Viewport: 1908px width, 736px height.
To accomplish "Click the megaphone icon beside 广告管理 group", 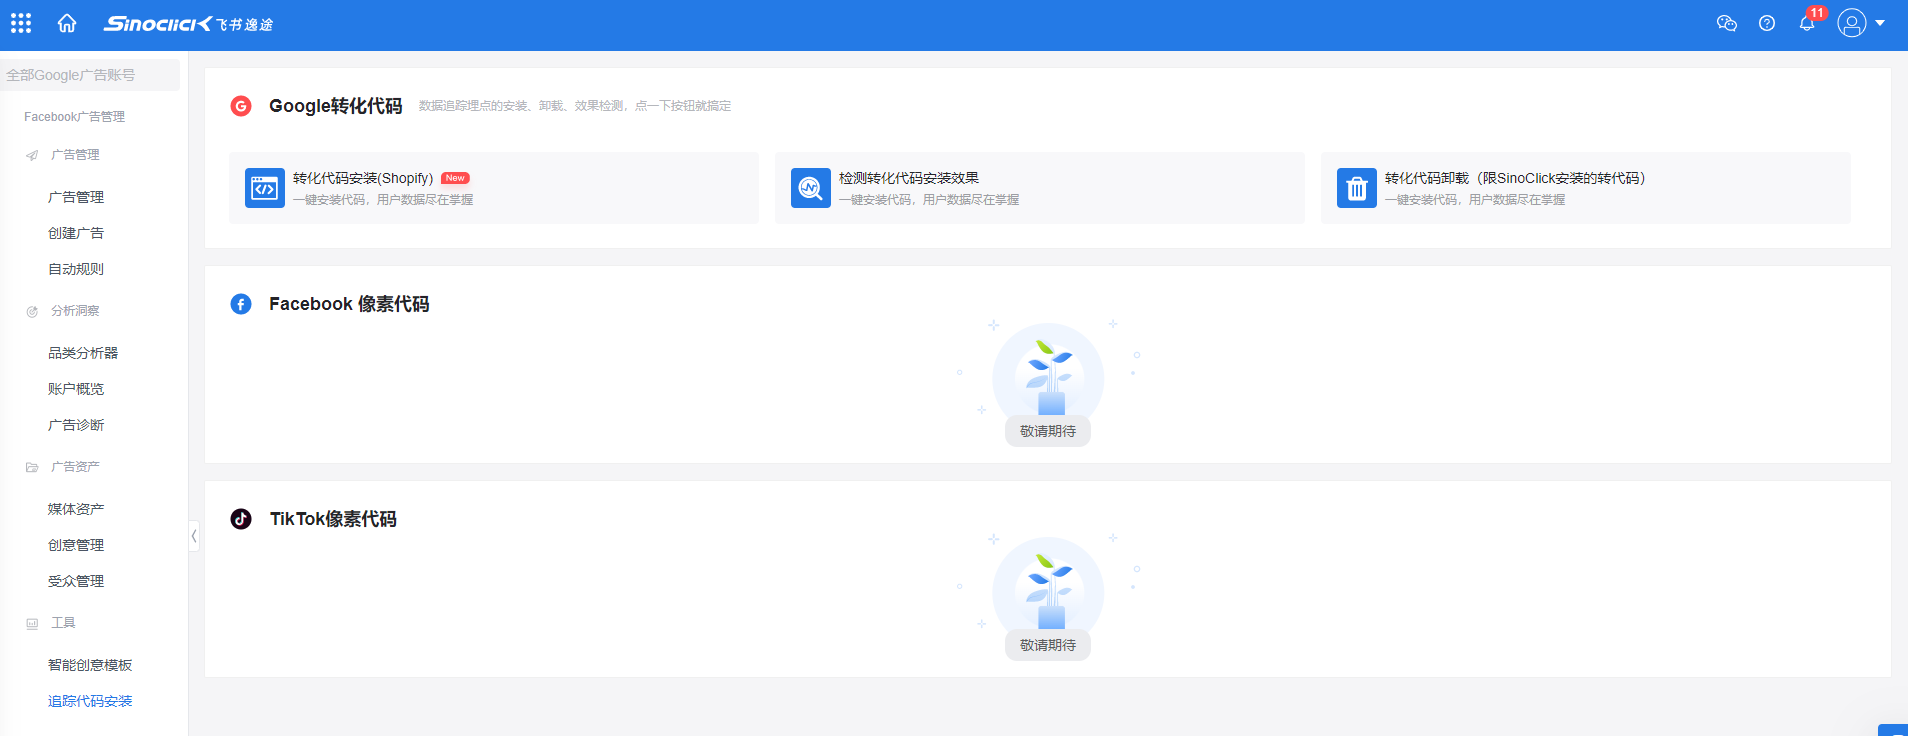I will coord(32,155).
